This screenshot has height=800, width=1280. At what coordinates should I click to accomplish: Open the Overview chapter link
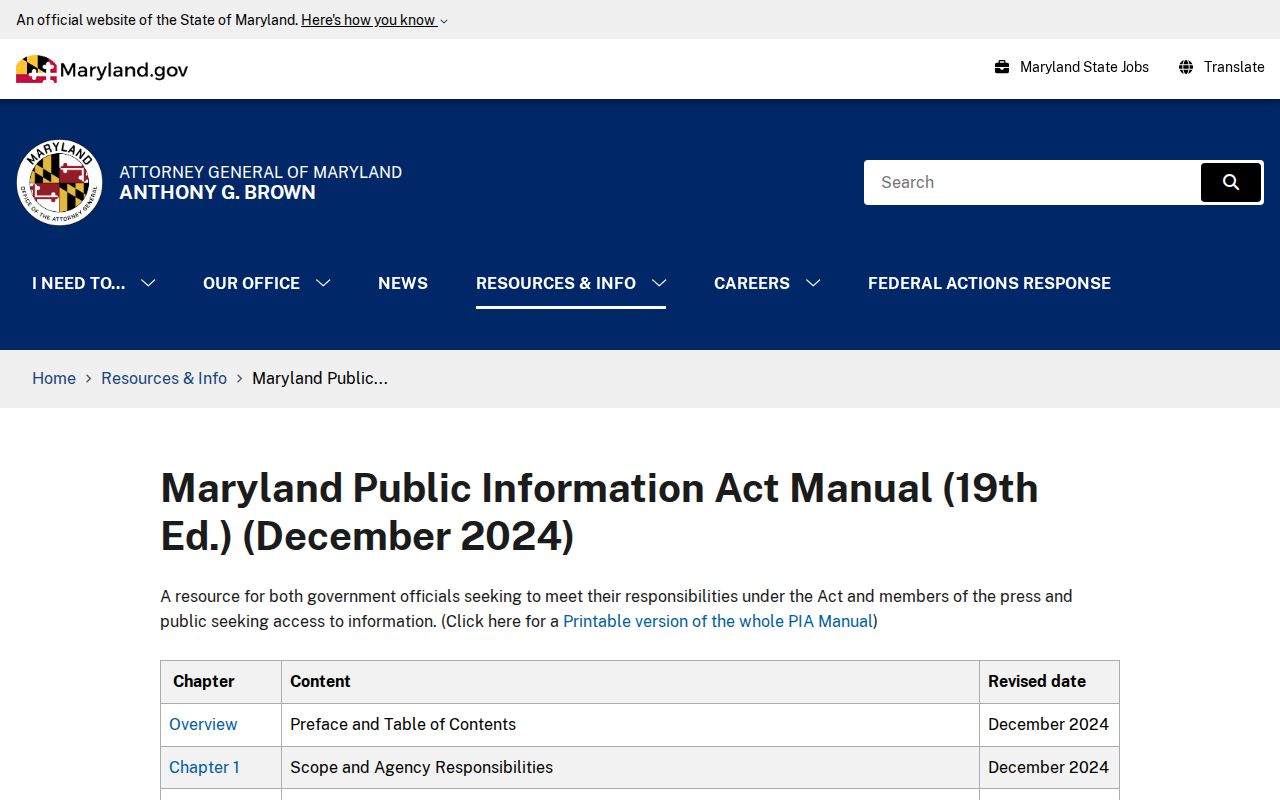tap(203, 724)
